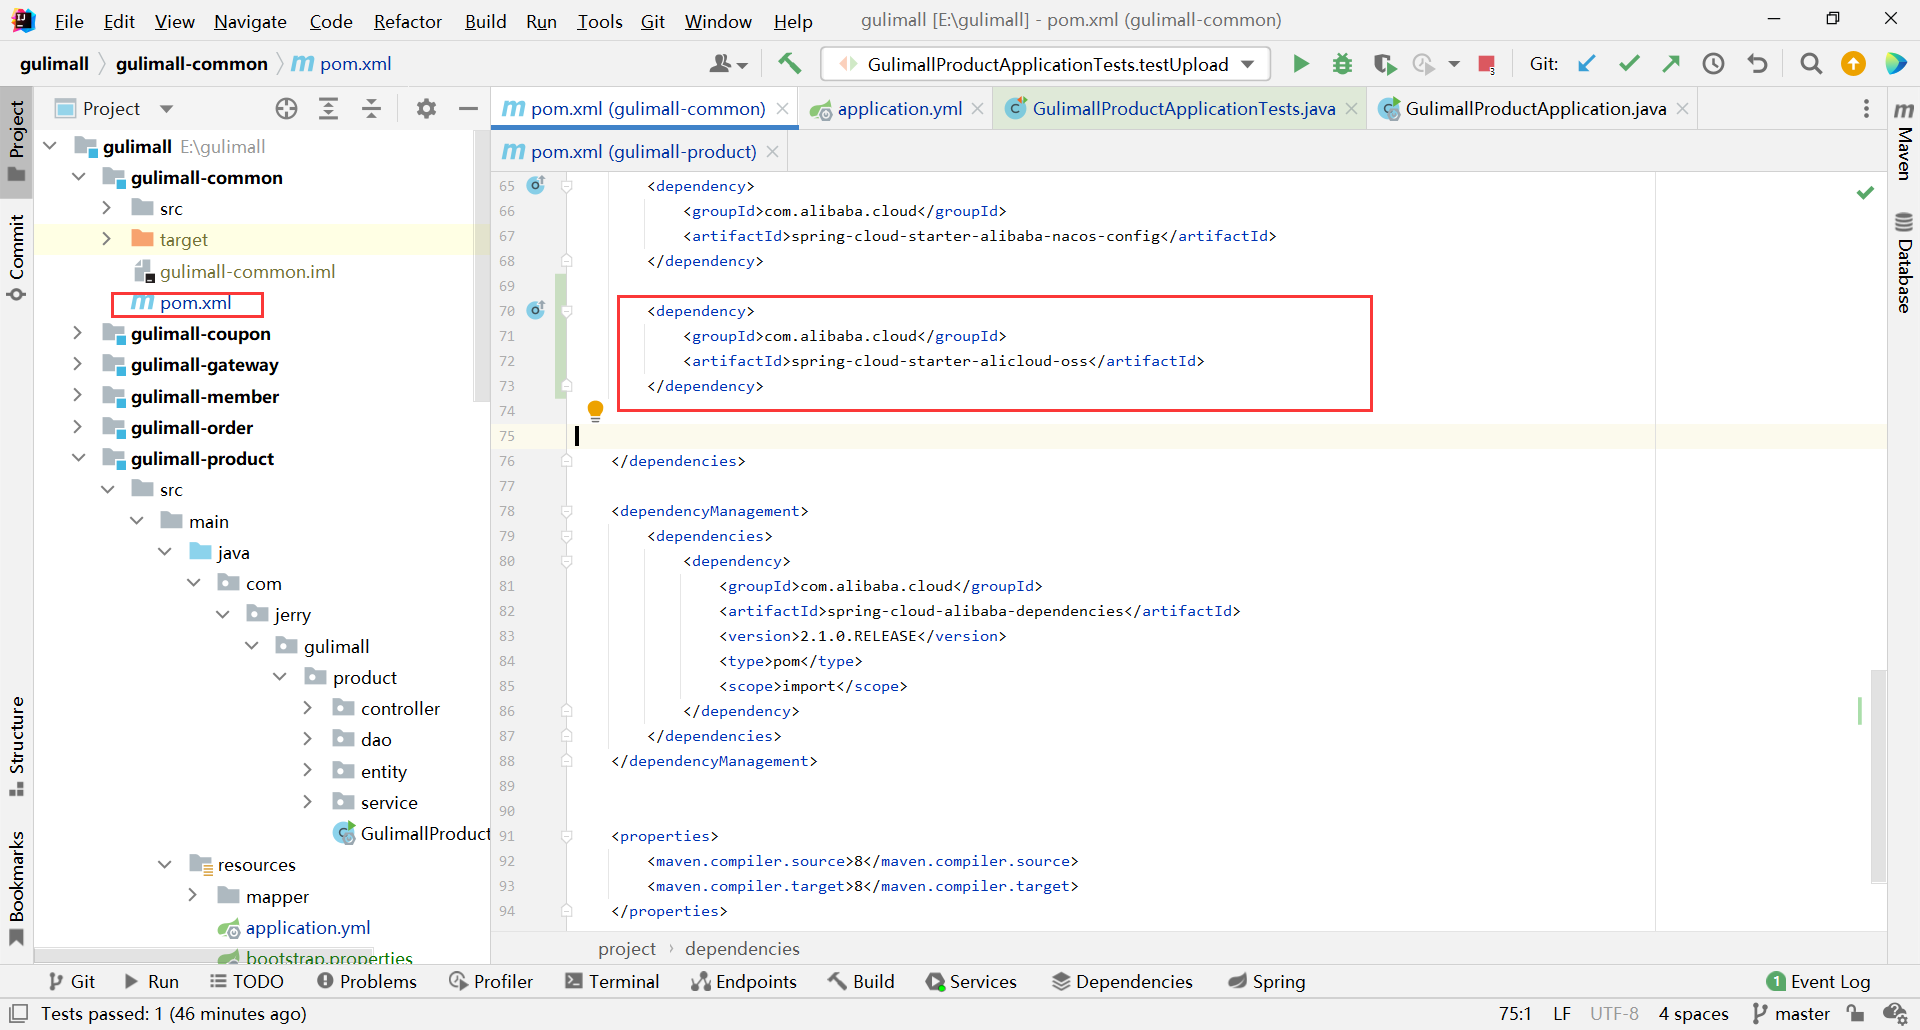Open Git show history clock icon
The width and height of the screenshot is (1920, 1030).
coord(1714,64)
